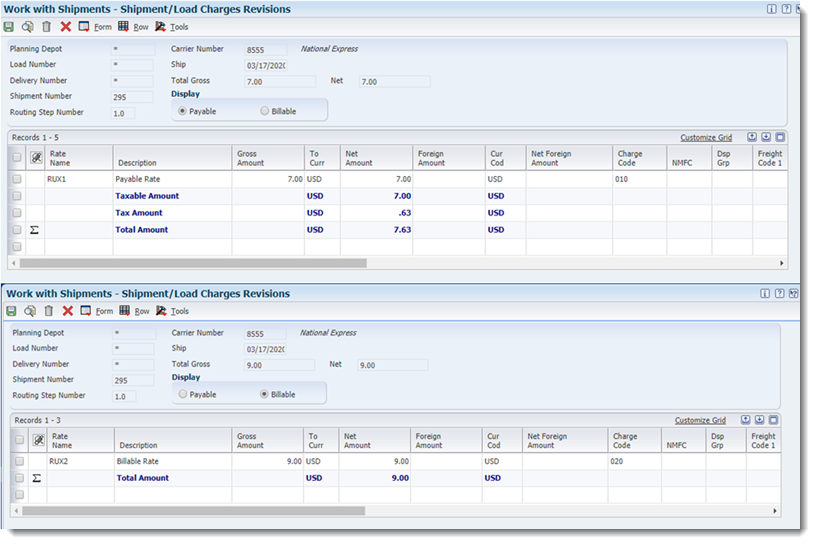Toggle the select-all checkbox in upper grid header

tap(17, 157)
